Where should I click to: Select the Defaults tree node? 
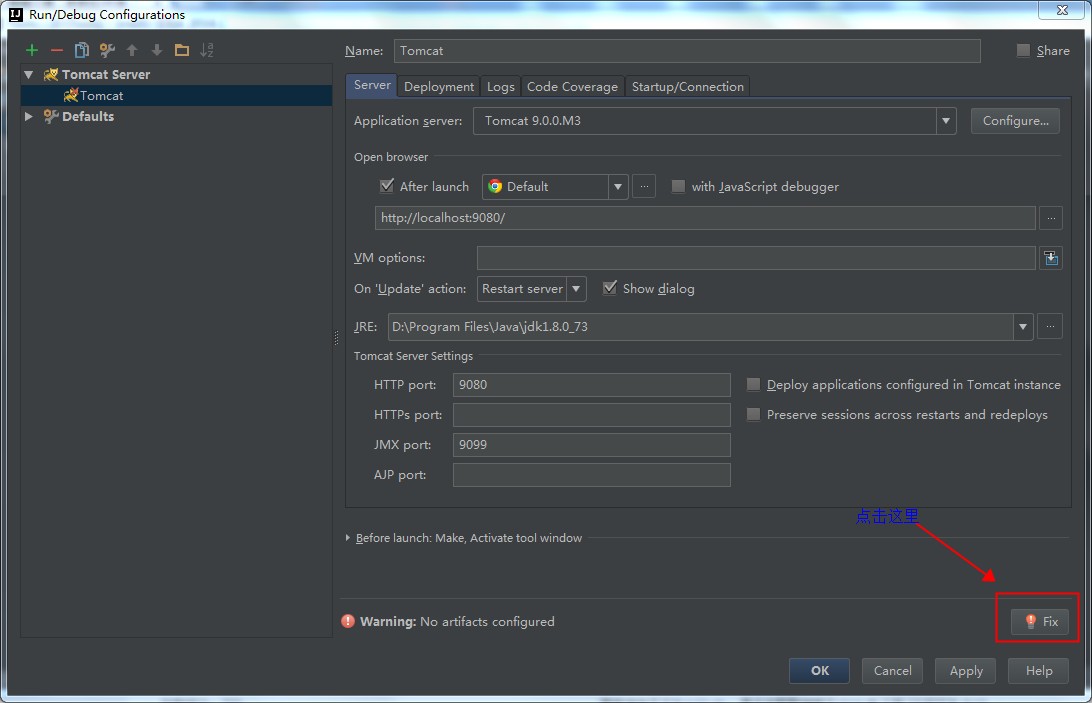pos(88,116)
